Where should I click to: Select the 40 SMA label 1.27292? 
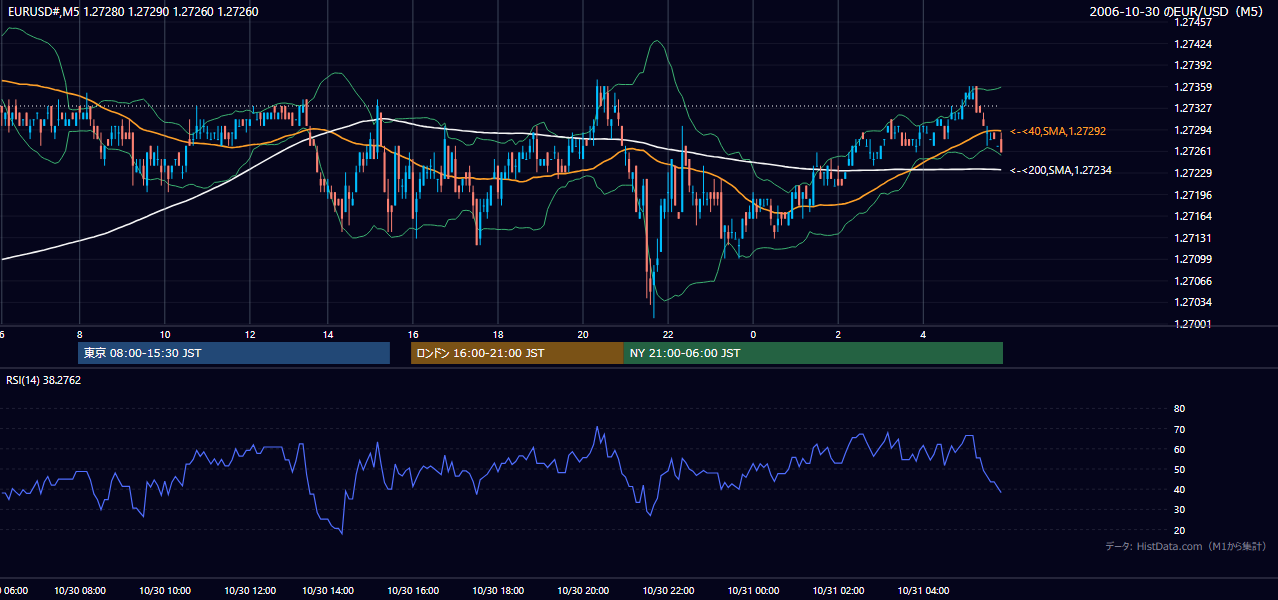[x=1058, y=131]
